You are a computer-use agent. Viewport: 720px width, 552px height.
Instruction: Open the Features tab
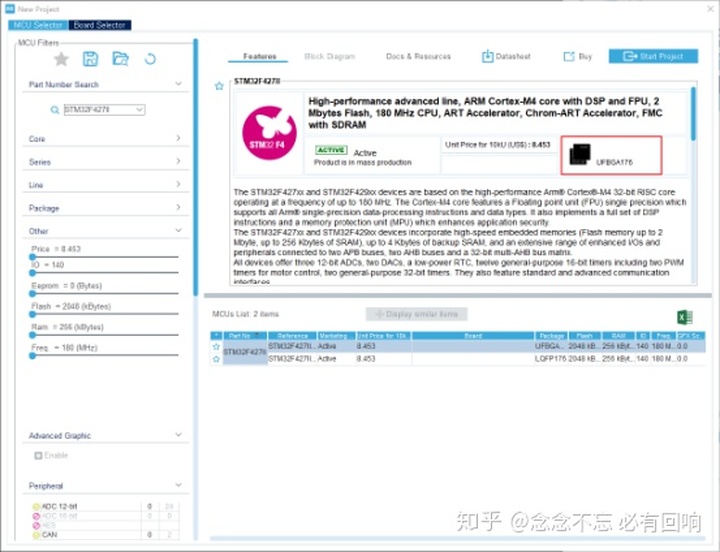pos(259,56)
